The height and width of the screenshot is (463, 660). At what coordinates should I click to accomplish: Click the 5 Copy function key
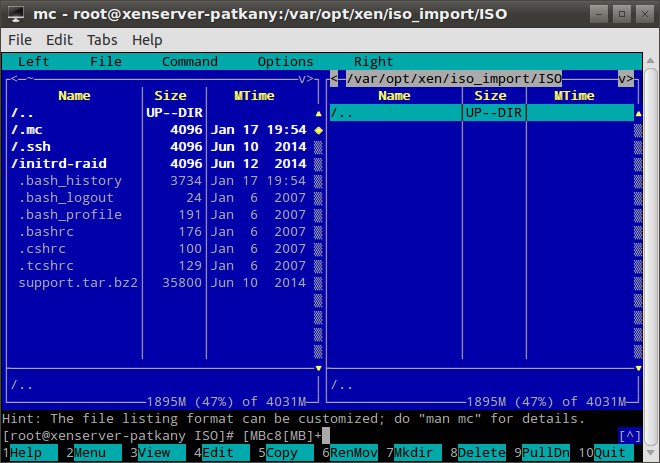(x=286, y=453)
